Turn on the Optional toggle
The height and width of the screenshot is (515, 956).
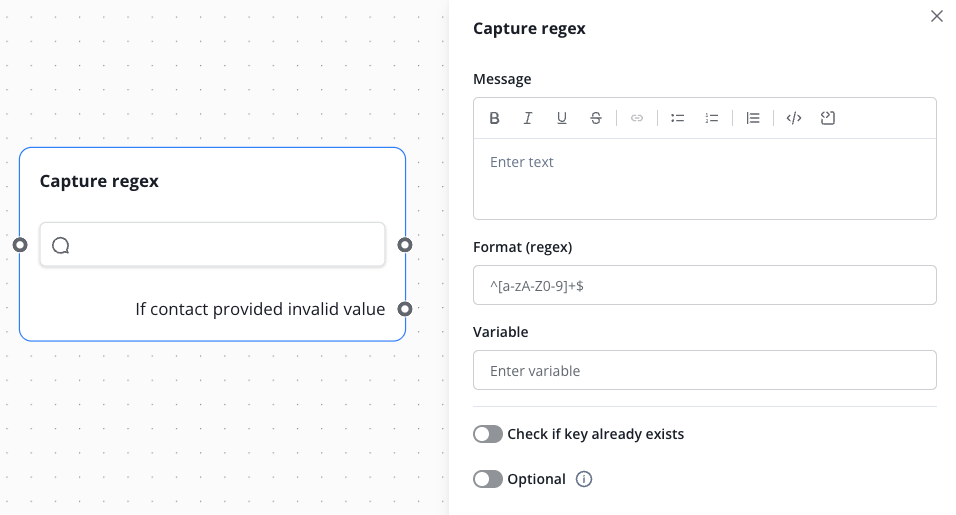[x=488, y=479]
